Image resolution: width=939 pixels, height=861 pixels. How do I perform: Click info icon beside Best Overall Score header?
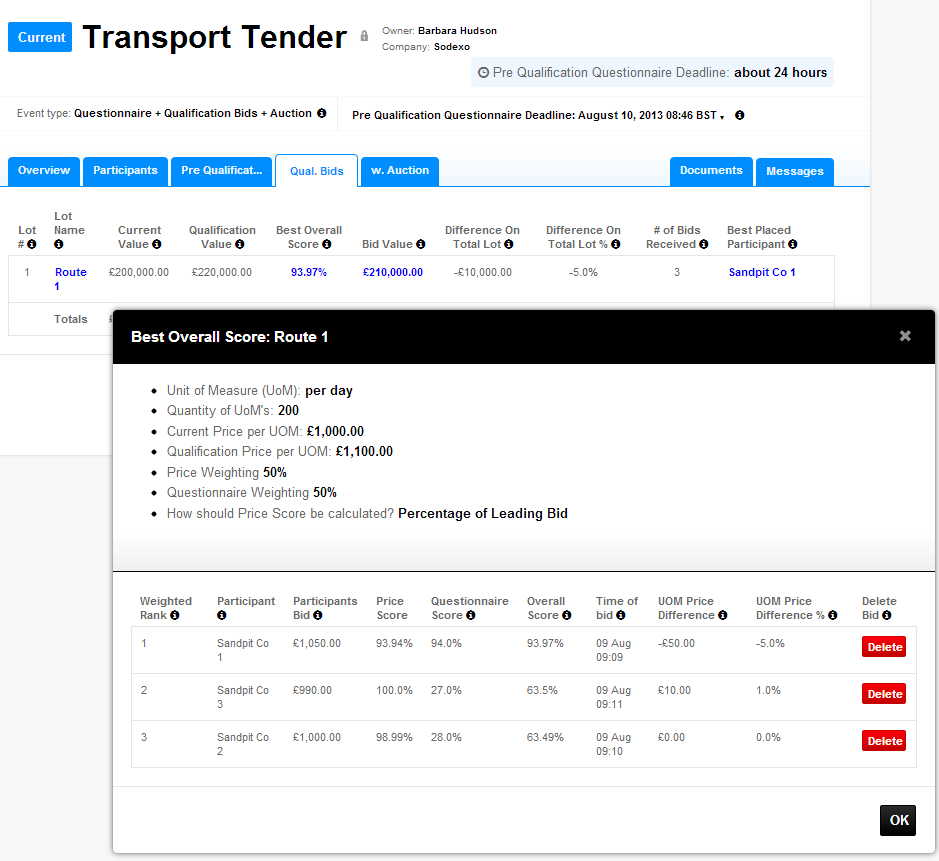(326, 244)
